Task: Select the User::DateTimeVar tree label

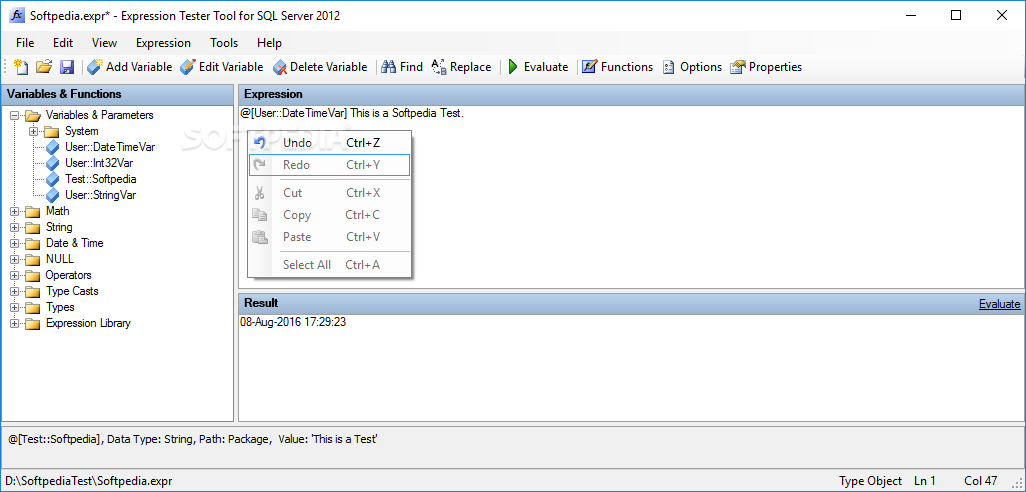Action: point(110,148)
